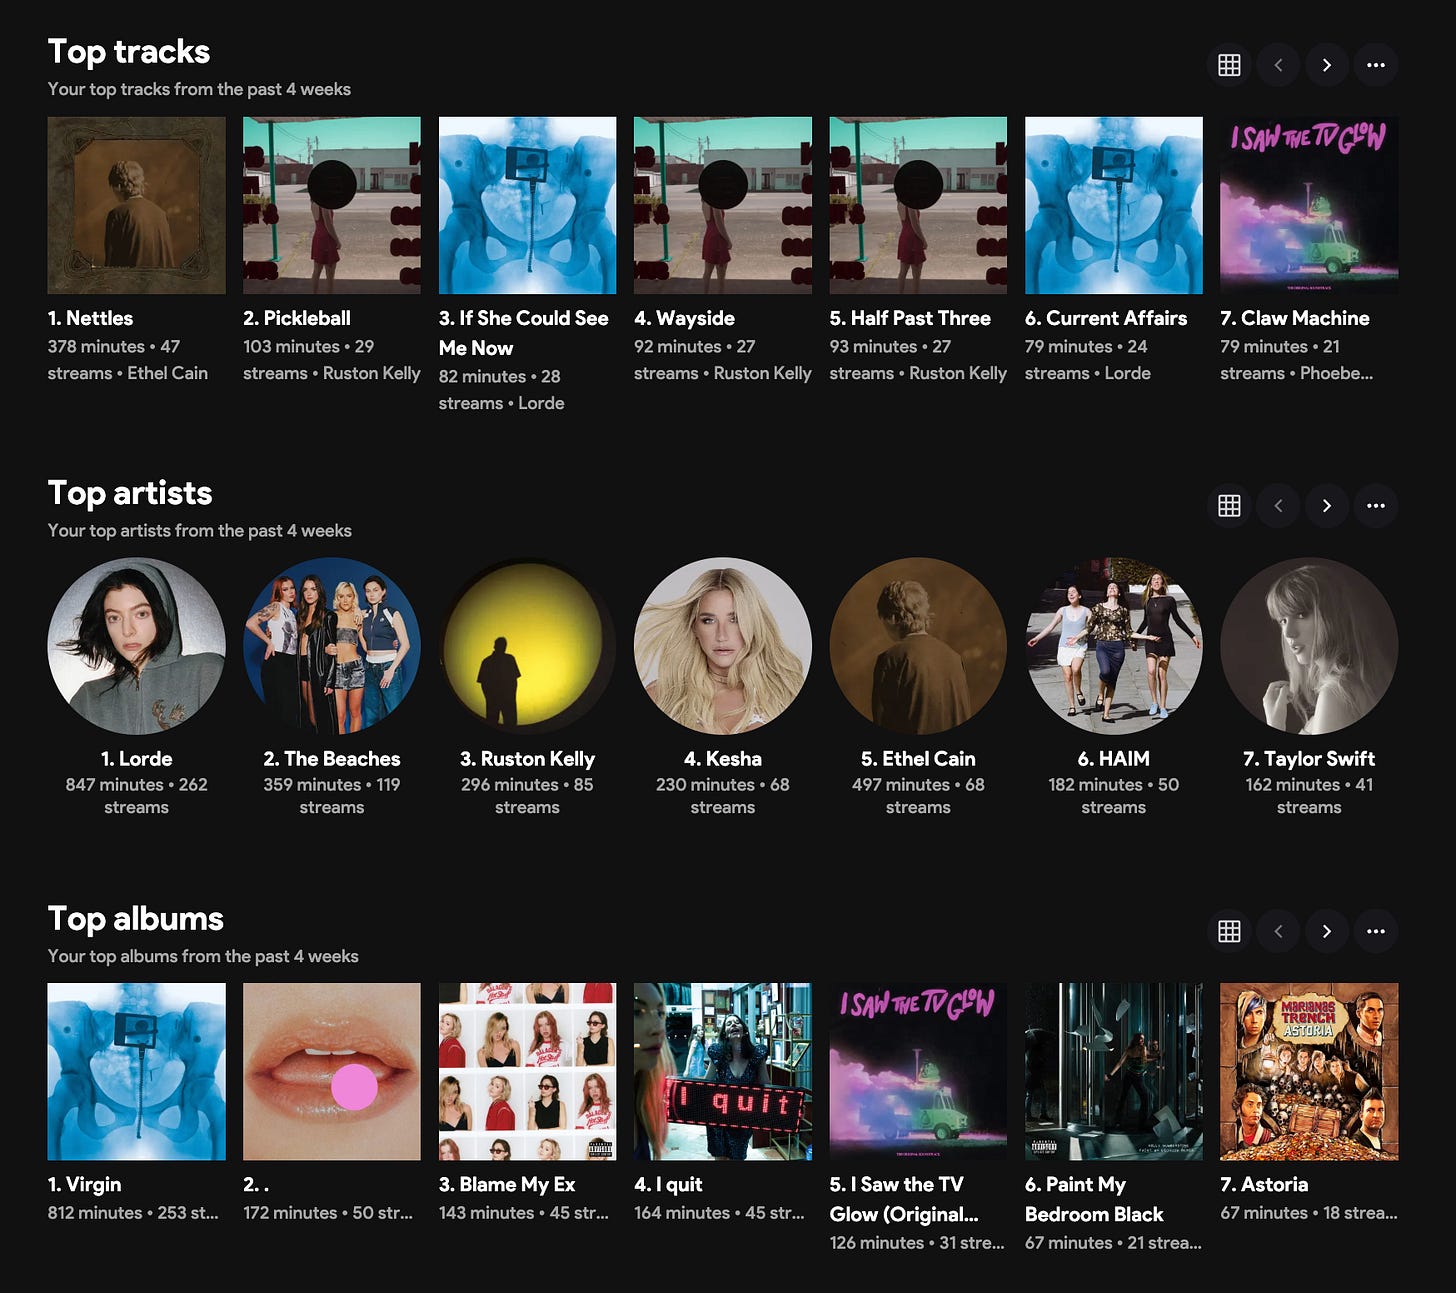Open the If She Could See Me Now cover

pos(528,205)
